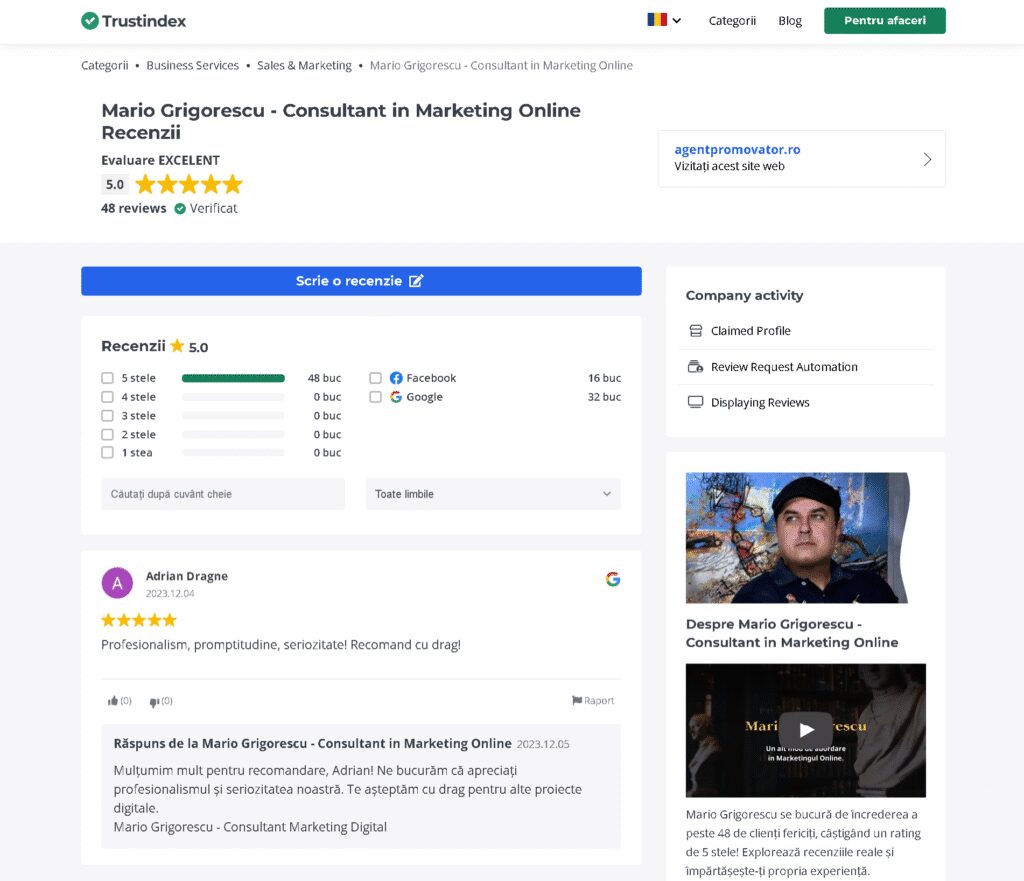
Task: Open the Blog menu item
Action: (x=790, y=21)
